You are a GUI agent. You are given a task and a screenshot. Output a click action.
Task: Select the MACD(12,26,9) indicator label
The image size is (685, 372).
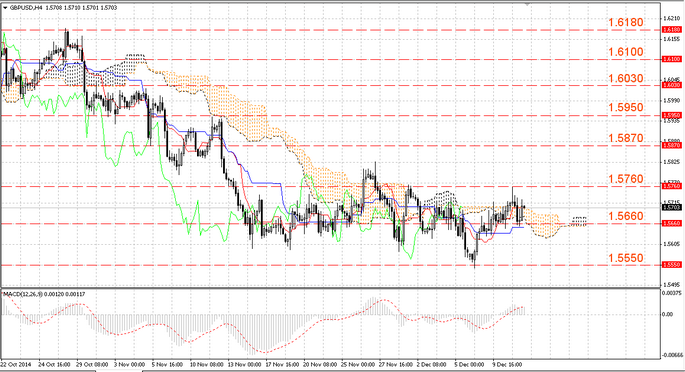point(22,294)
